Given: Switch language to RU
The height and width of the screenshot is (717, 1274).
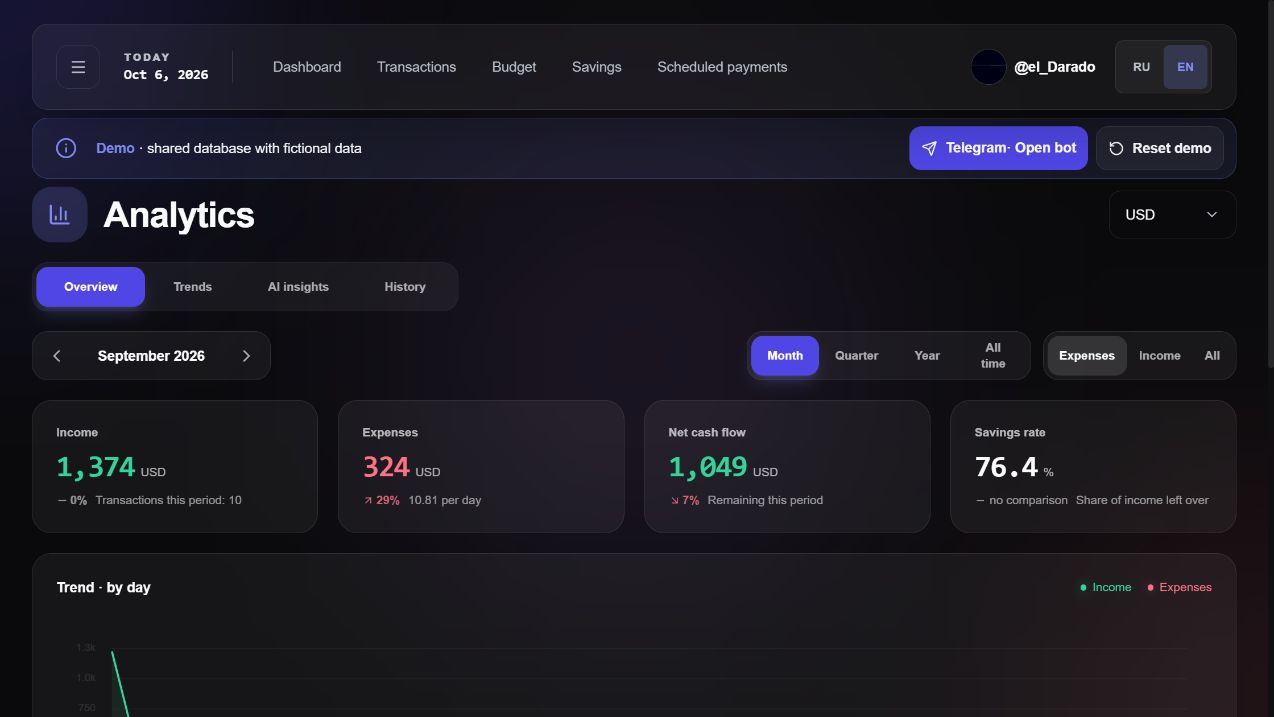Looking at the screenshot, I should [1141, 67].
